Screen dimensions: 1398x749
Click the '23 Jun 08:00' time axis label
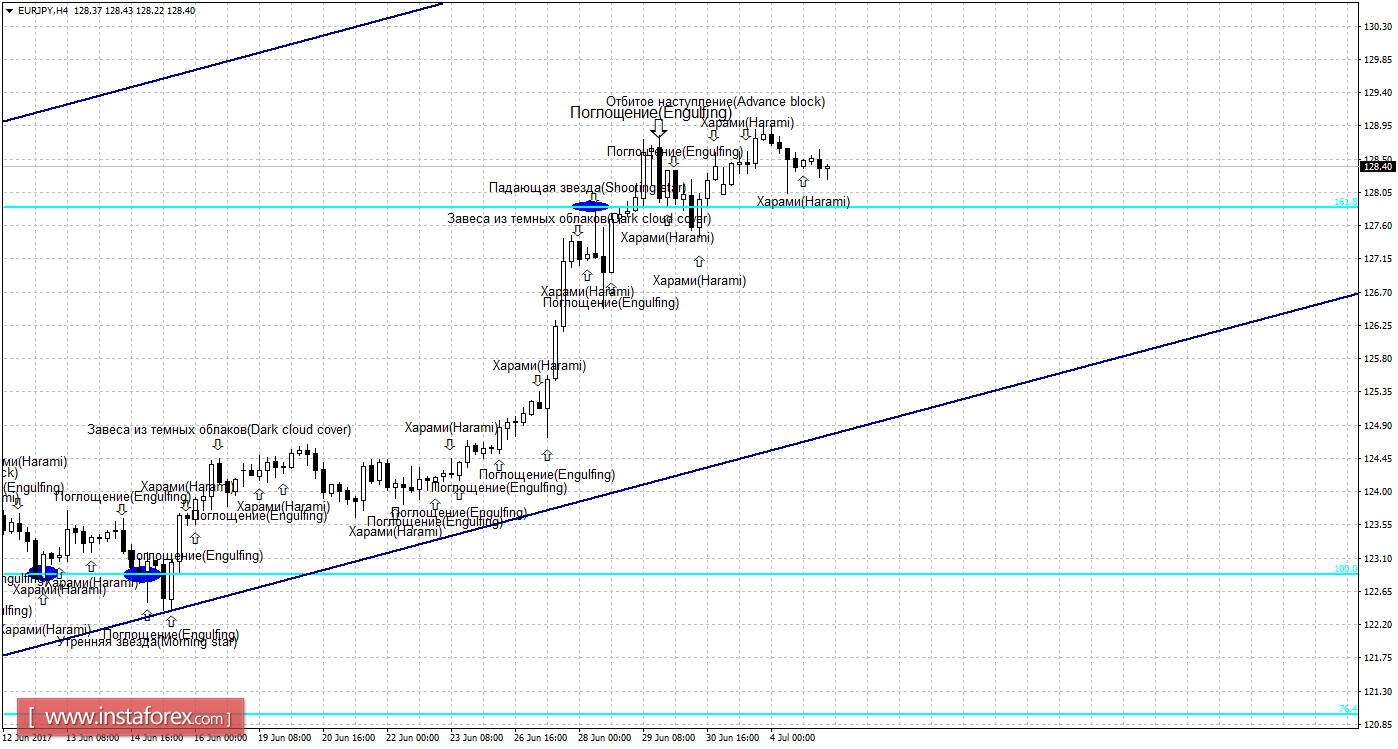(477, 738)
